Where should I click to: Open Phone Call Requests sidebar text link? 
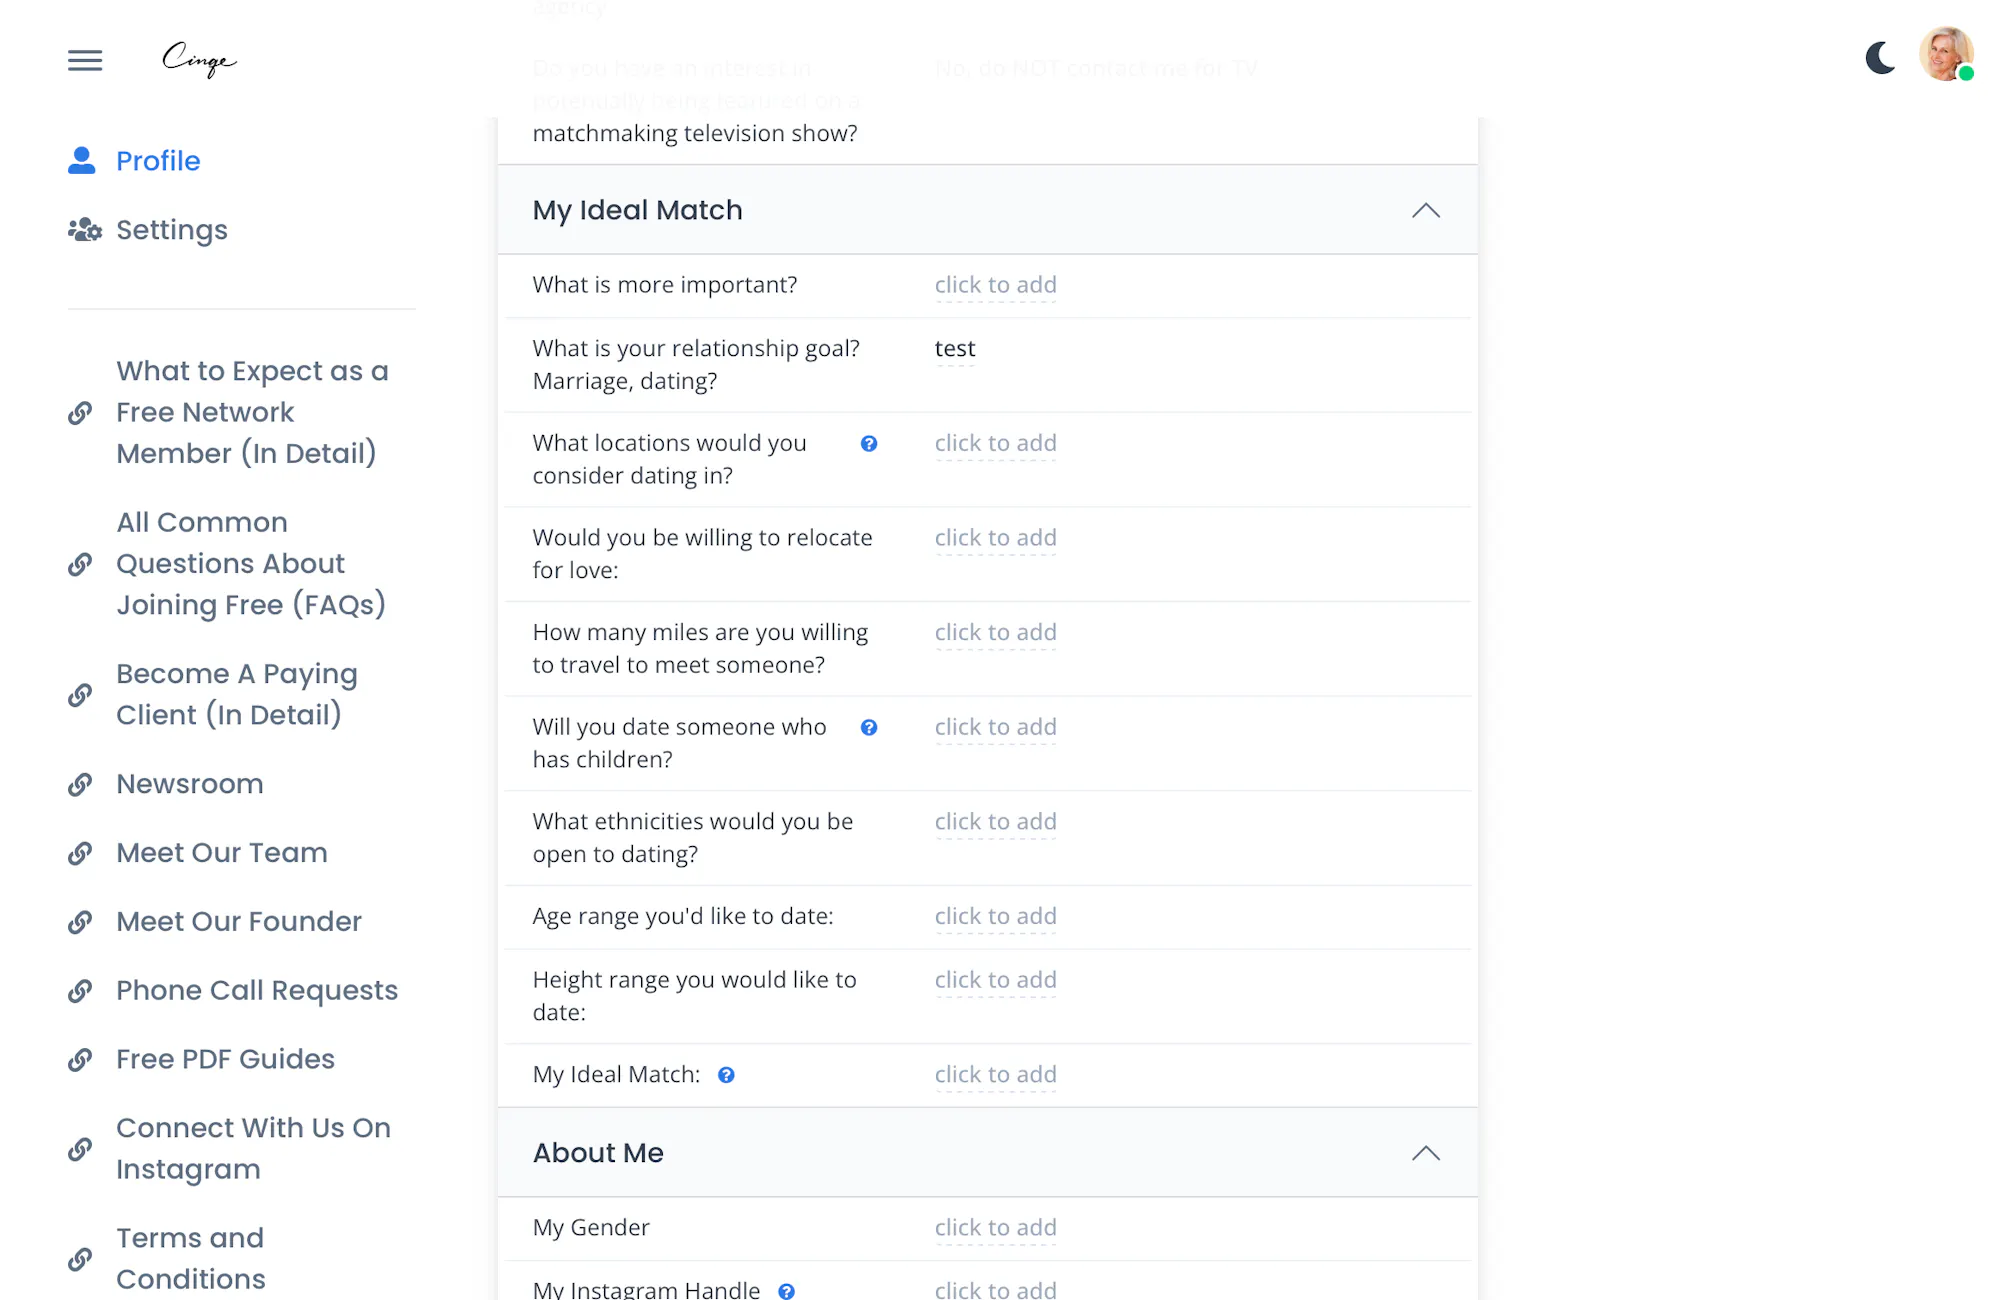click(257, 991)
